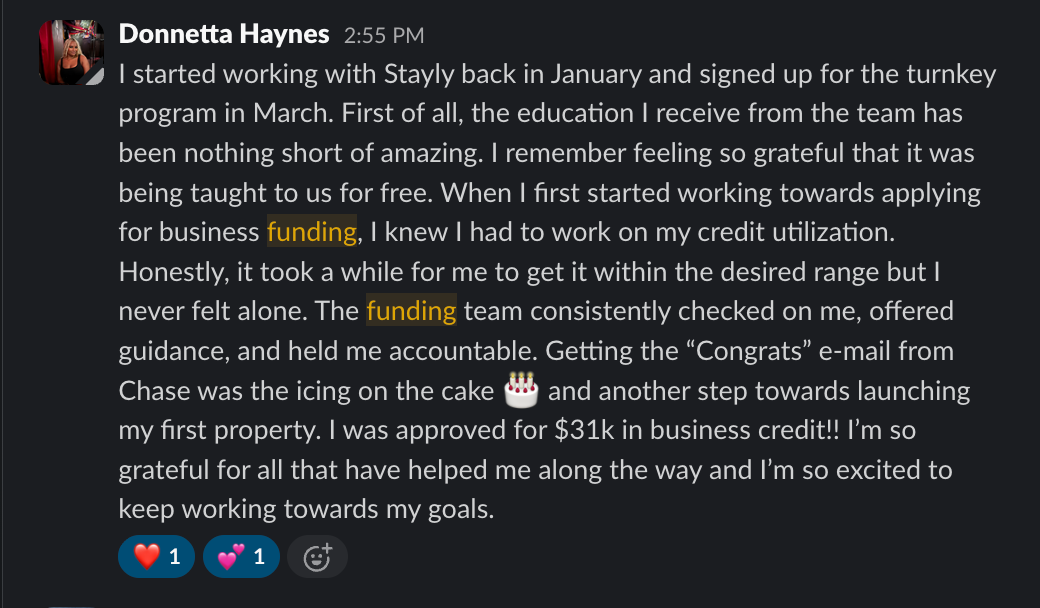The height and width of the screenshot is (608, 1040).
Task: Click the 2:55 PM message timestamp
Action: pyautogui.click(x=384, y=36)
